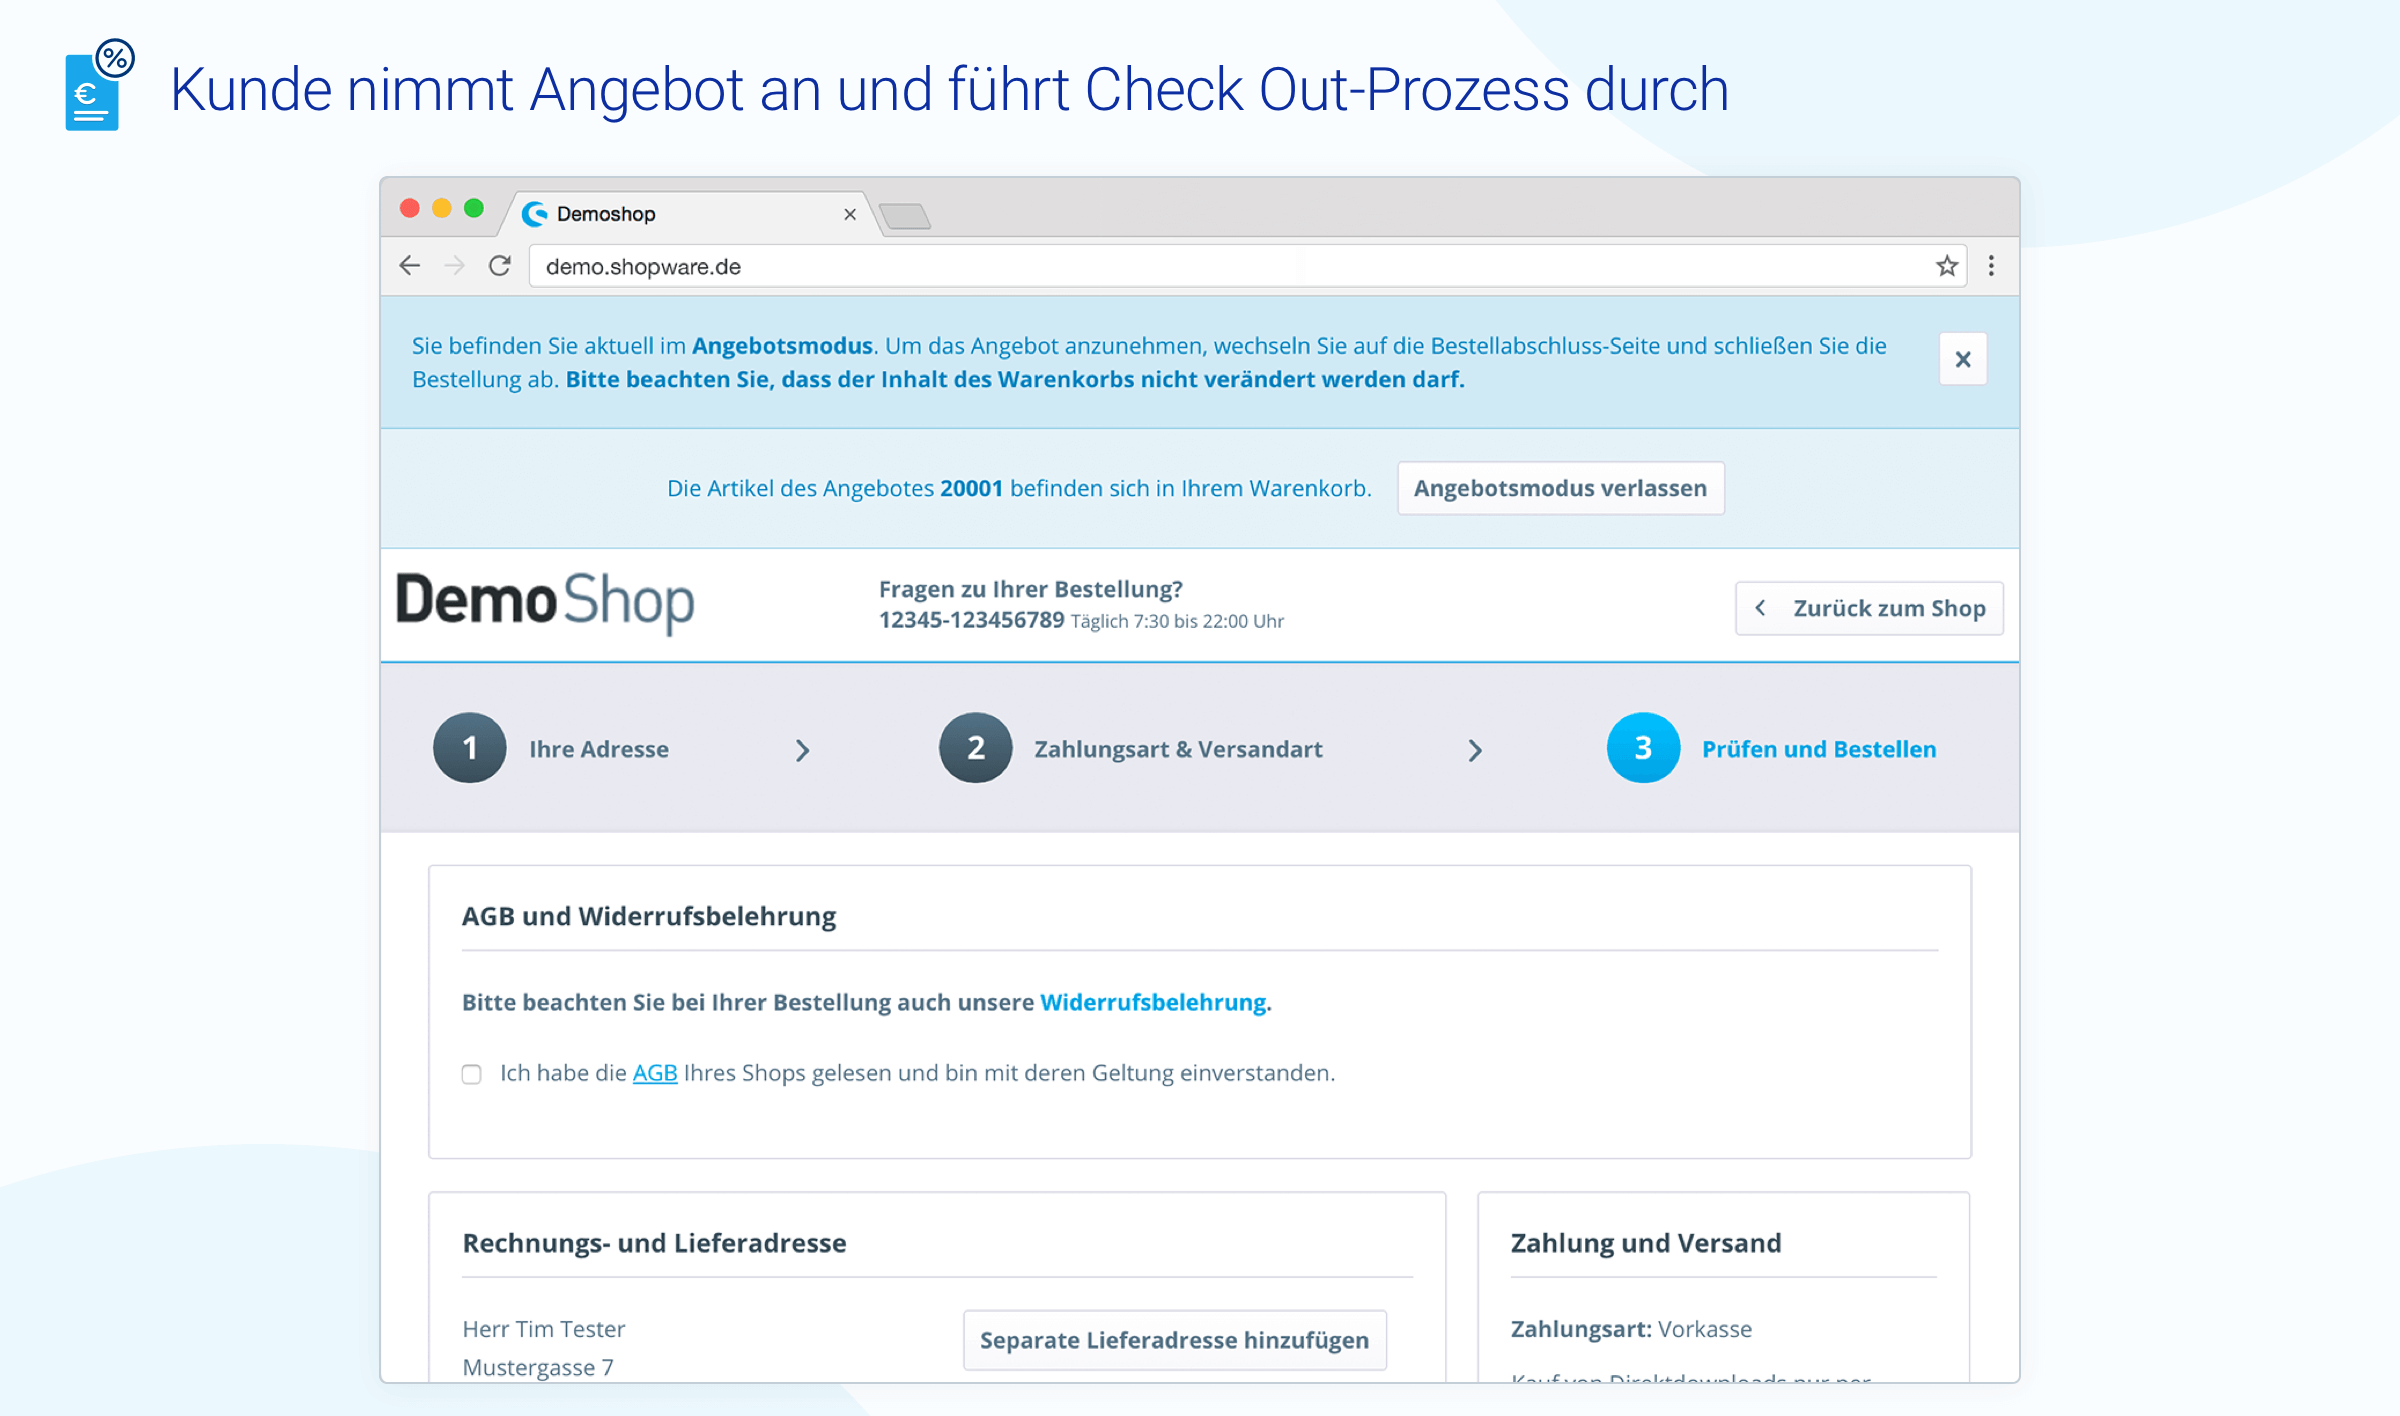Image resolution: width=2400 pixels, height=1416 pixels.
Task: Close the Demoshop browser tab
Action: 850,214
